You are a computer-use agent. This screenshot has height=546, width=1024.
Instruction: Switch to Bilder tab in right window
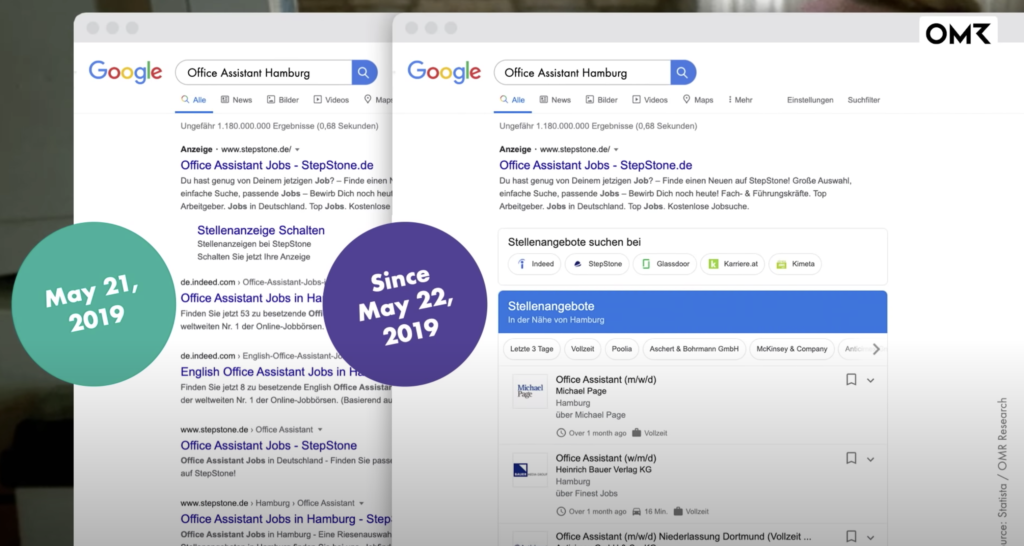coord(601,100)
